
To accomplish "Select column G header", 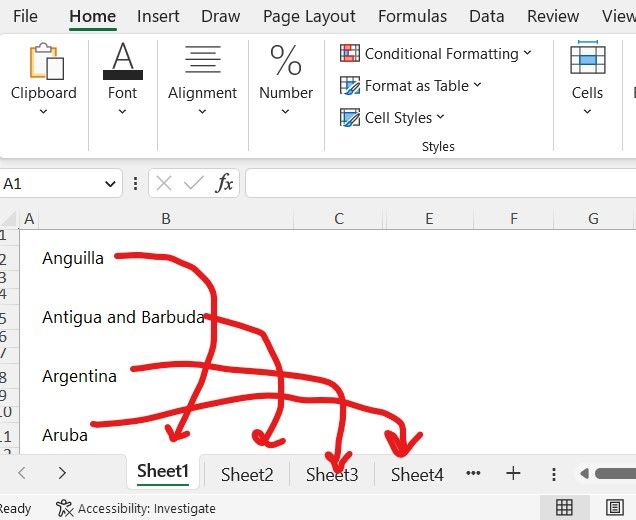I will point(593,219).
